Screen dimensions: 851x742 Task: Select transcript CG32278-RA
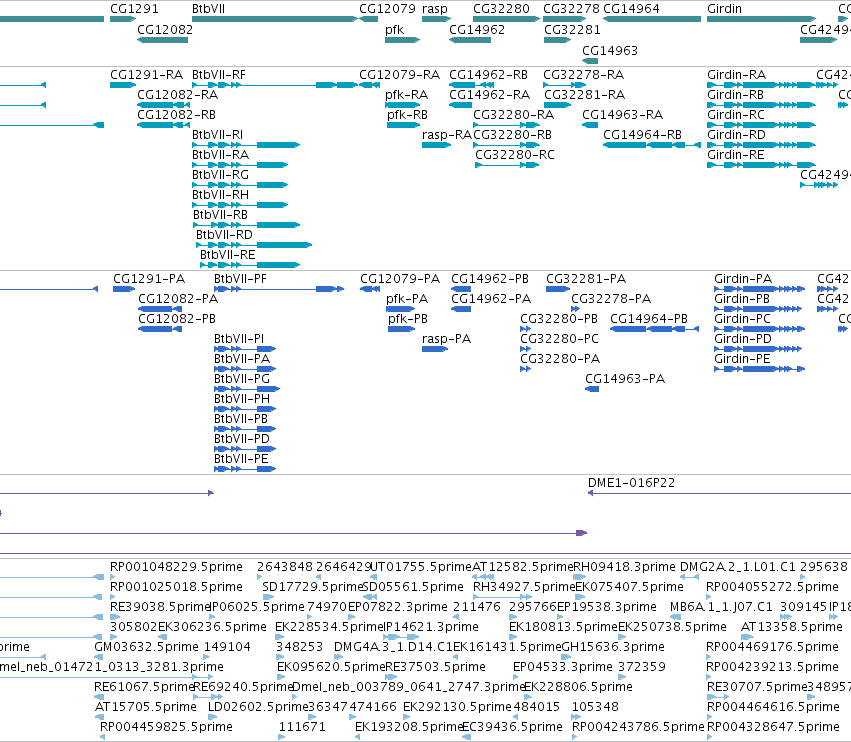[583, 74]
